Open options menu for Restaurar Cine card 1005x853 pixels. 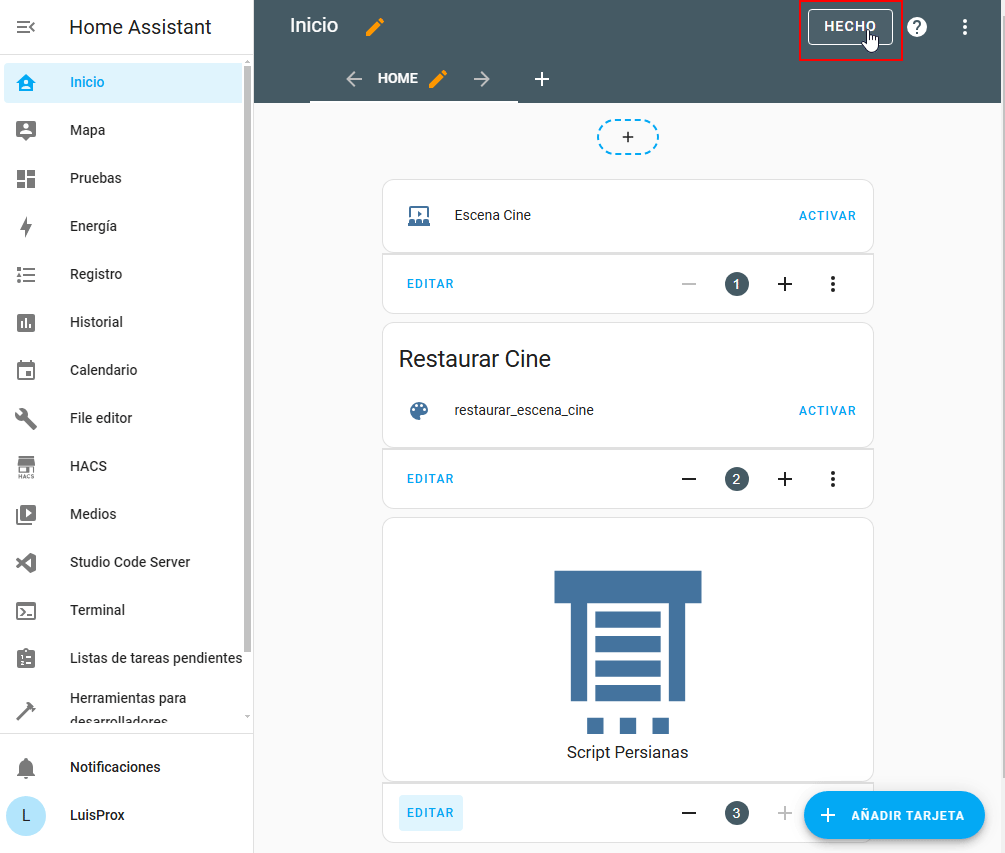coord(833,479)
